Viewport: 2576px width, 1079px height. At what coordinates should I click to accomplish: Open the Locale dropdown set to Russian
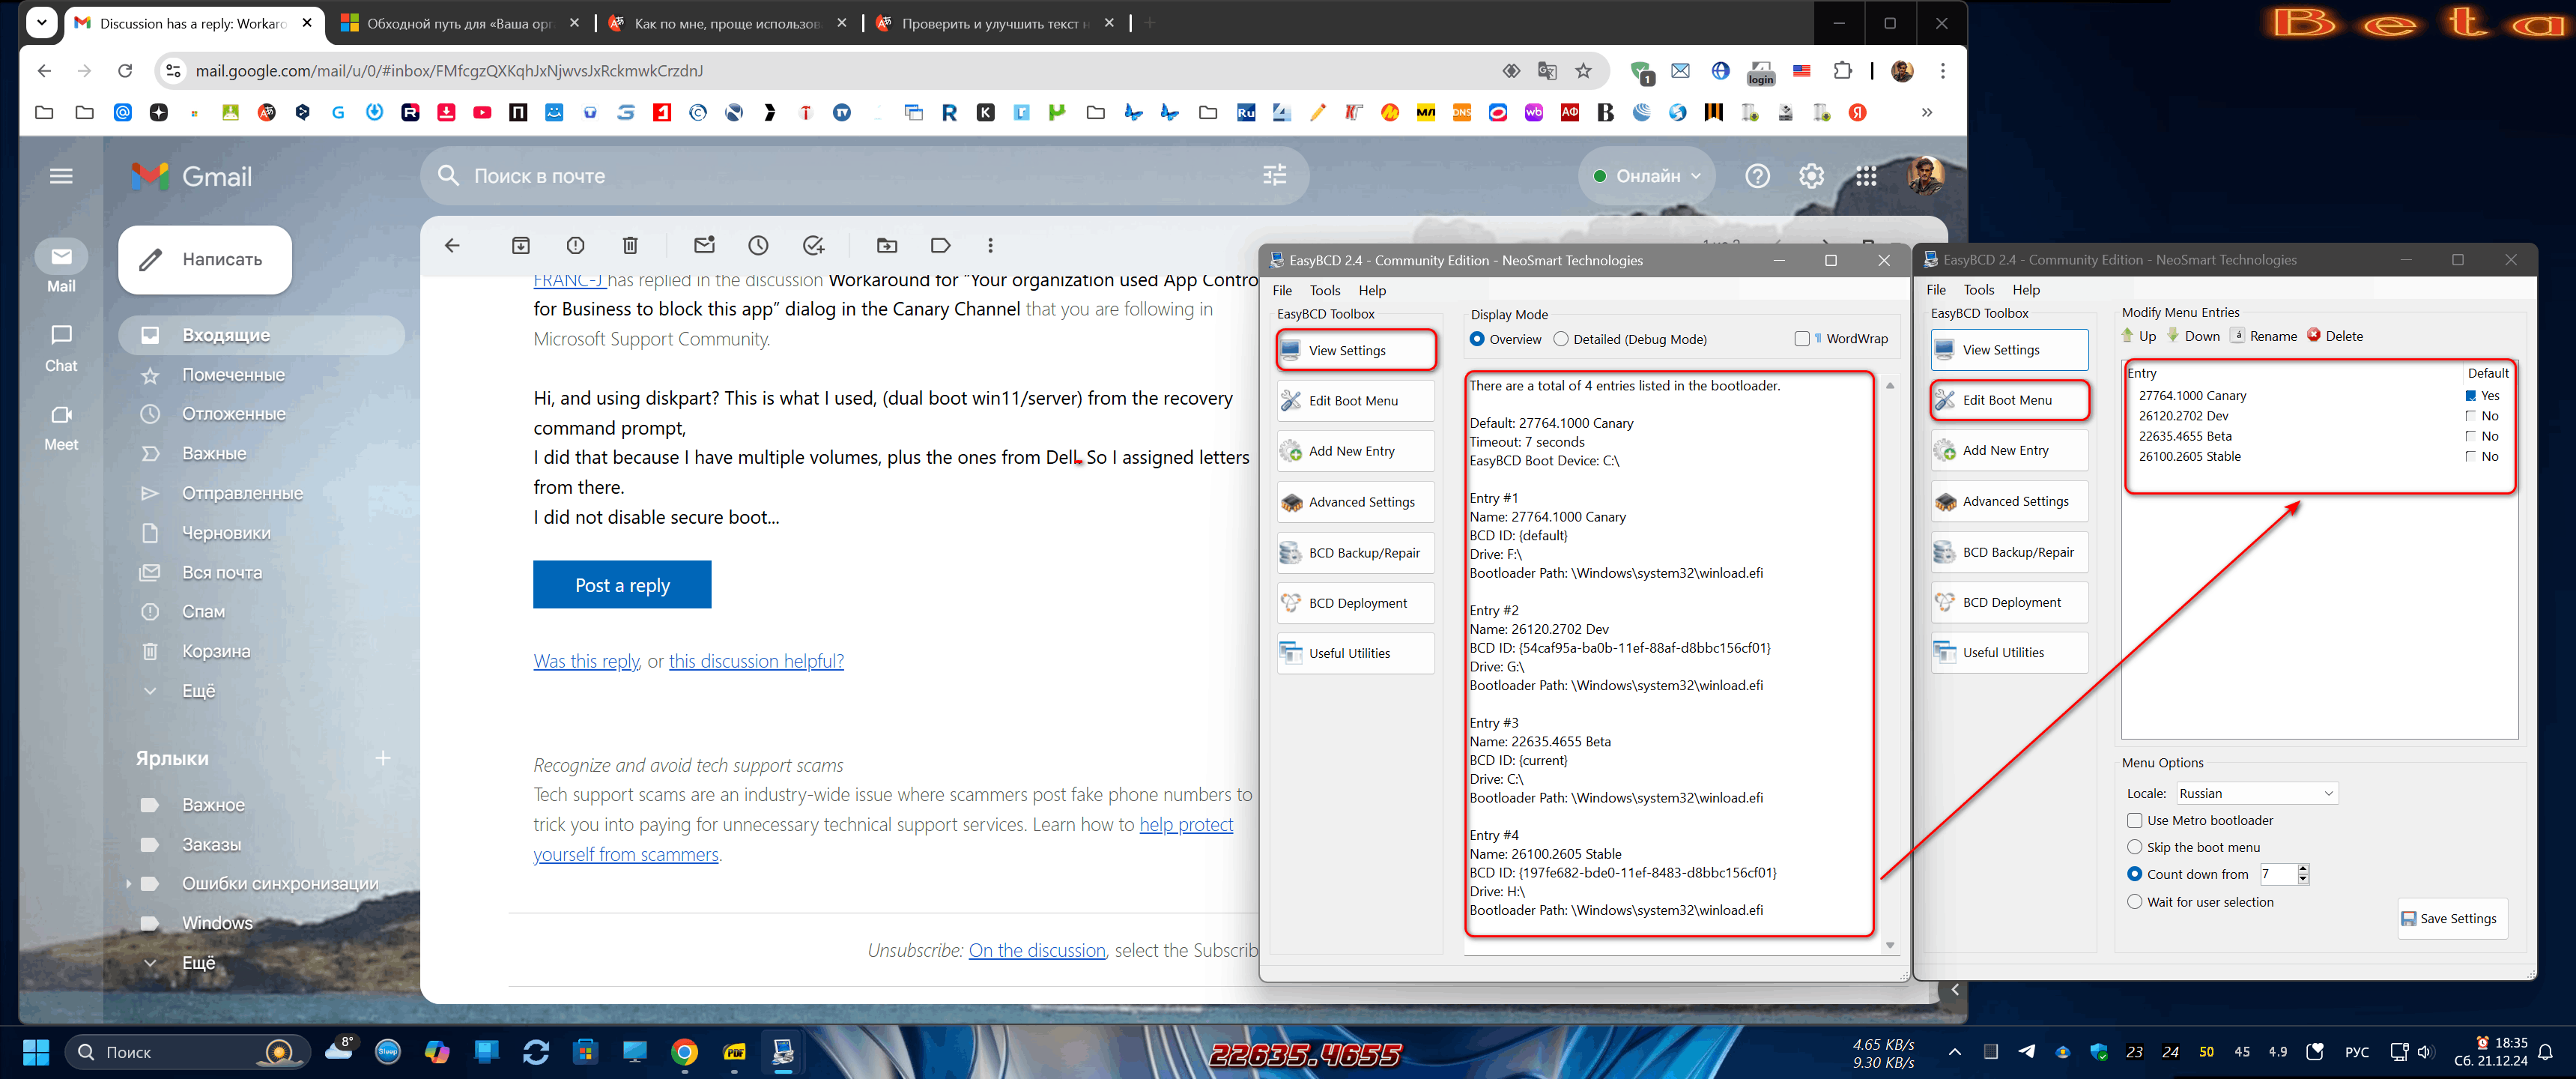click(x=2256, y=793)
